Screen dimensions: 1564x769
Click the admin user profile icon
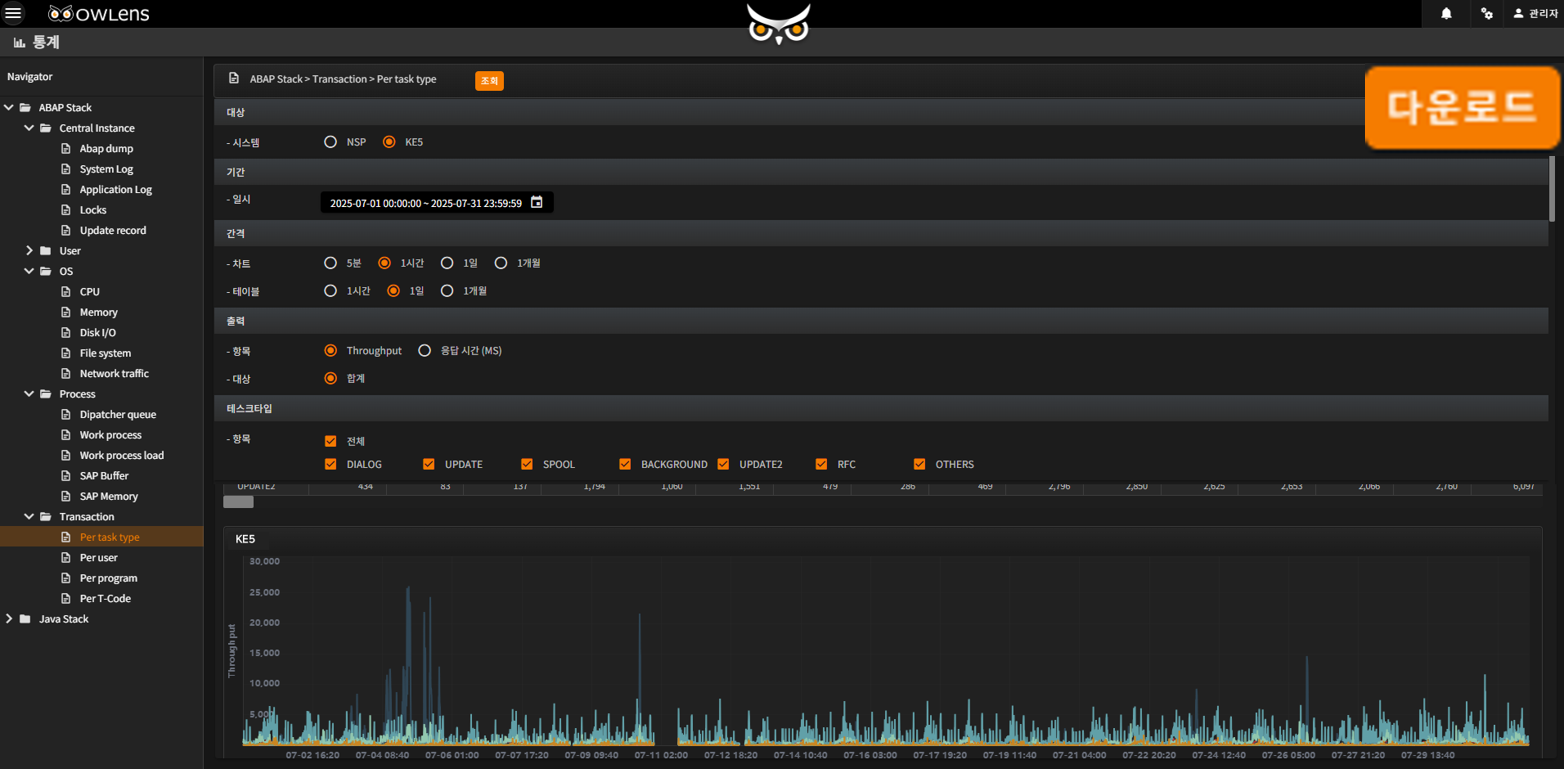(x=1518, y=13)
